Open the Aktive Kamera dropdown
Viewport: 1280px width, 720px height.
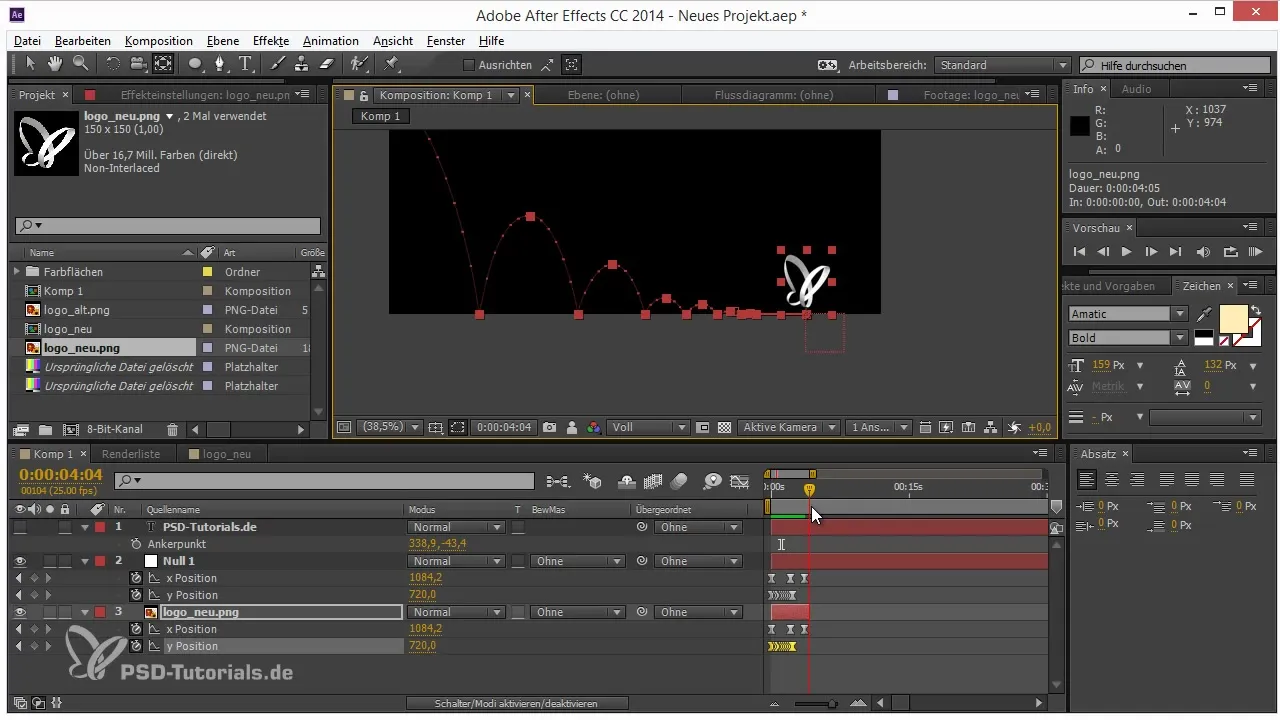[787, 427]
